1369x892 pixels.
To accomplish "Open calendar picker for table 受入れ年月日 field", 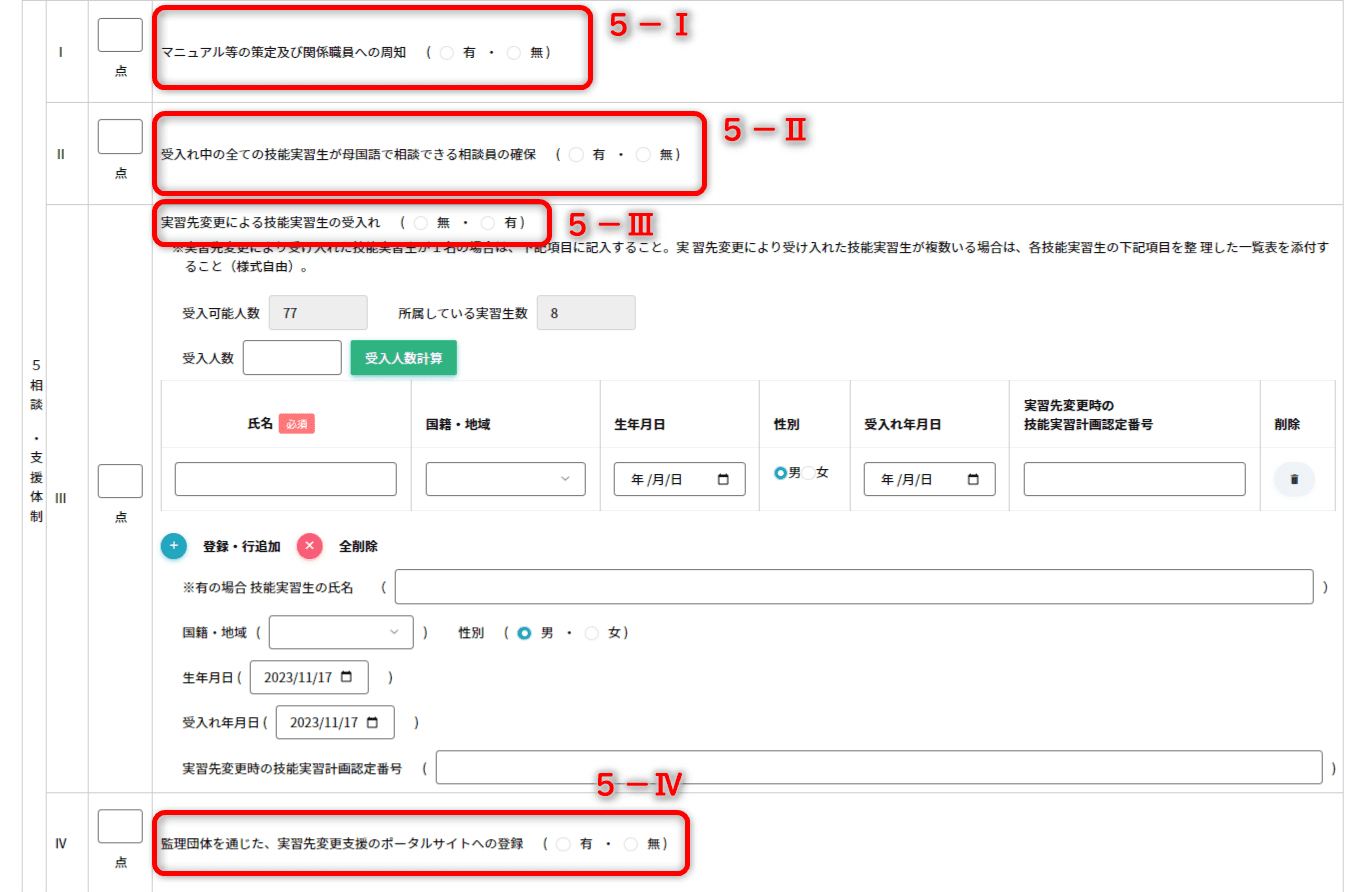I will point(974,480).
